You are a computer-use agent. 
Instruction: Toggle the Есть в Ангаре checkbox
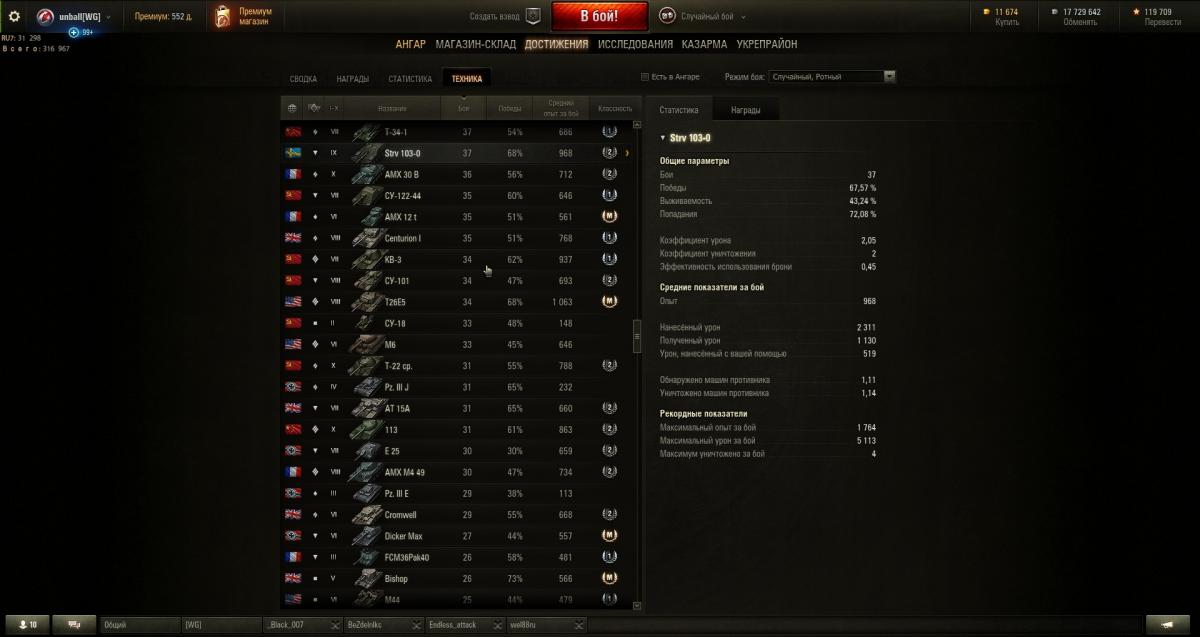coord(644,77)
